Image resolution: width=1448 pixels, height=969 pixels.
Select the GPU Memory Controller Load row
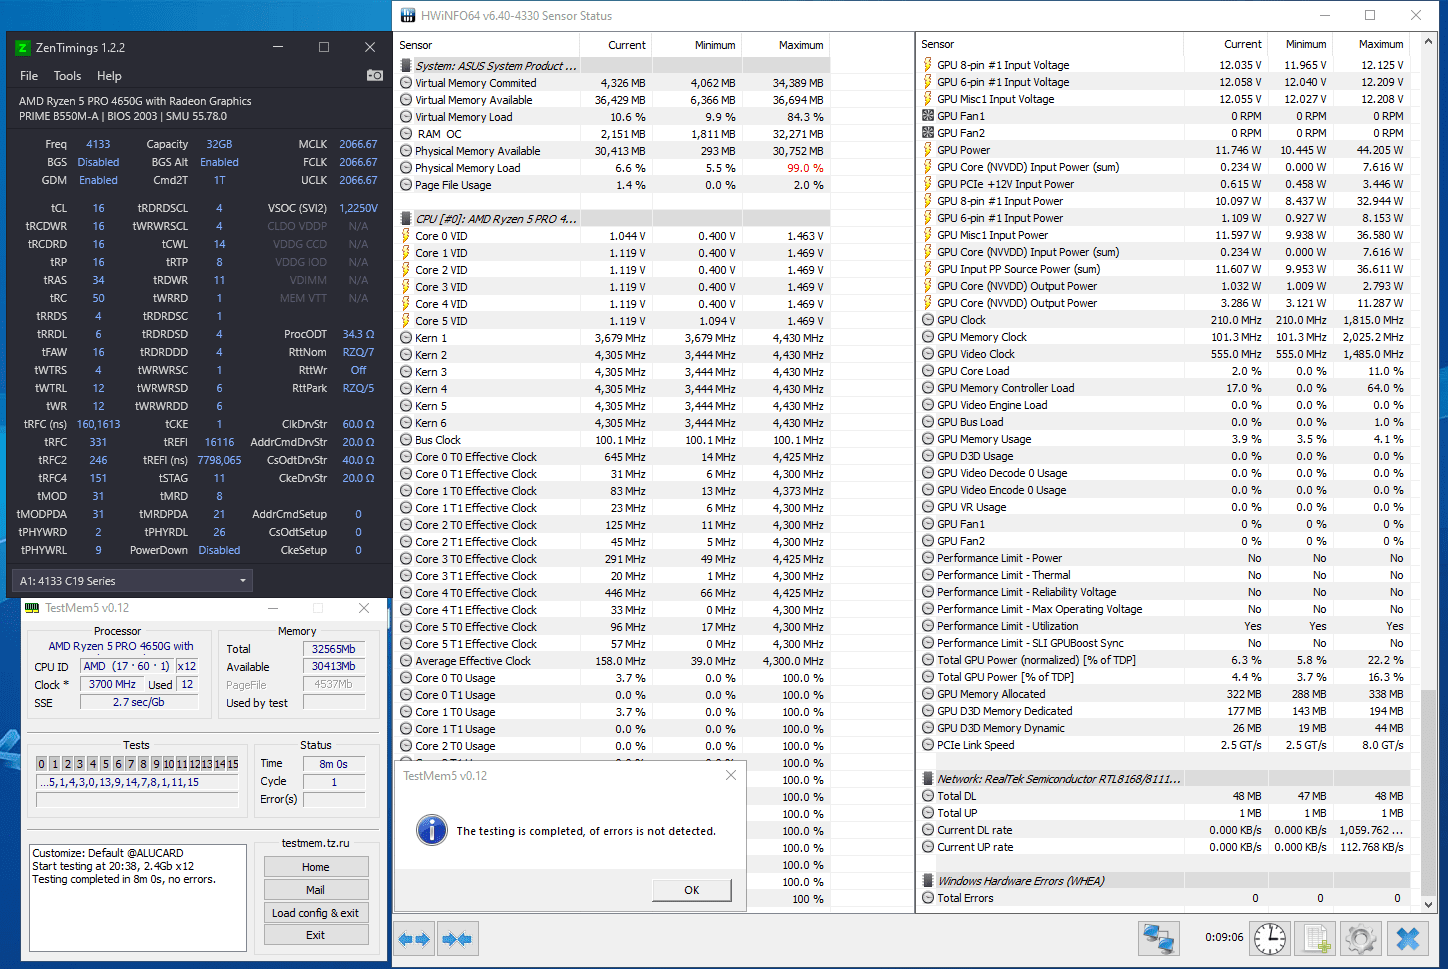point(1164,388)
